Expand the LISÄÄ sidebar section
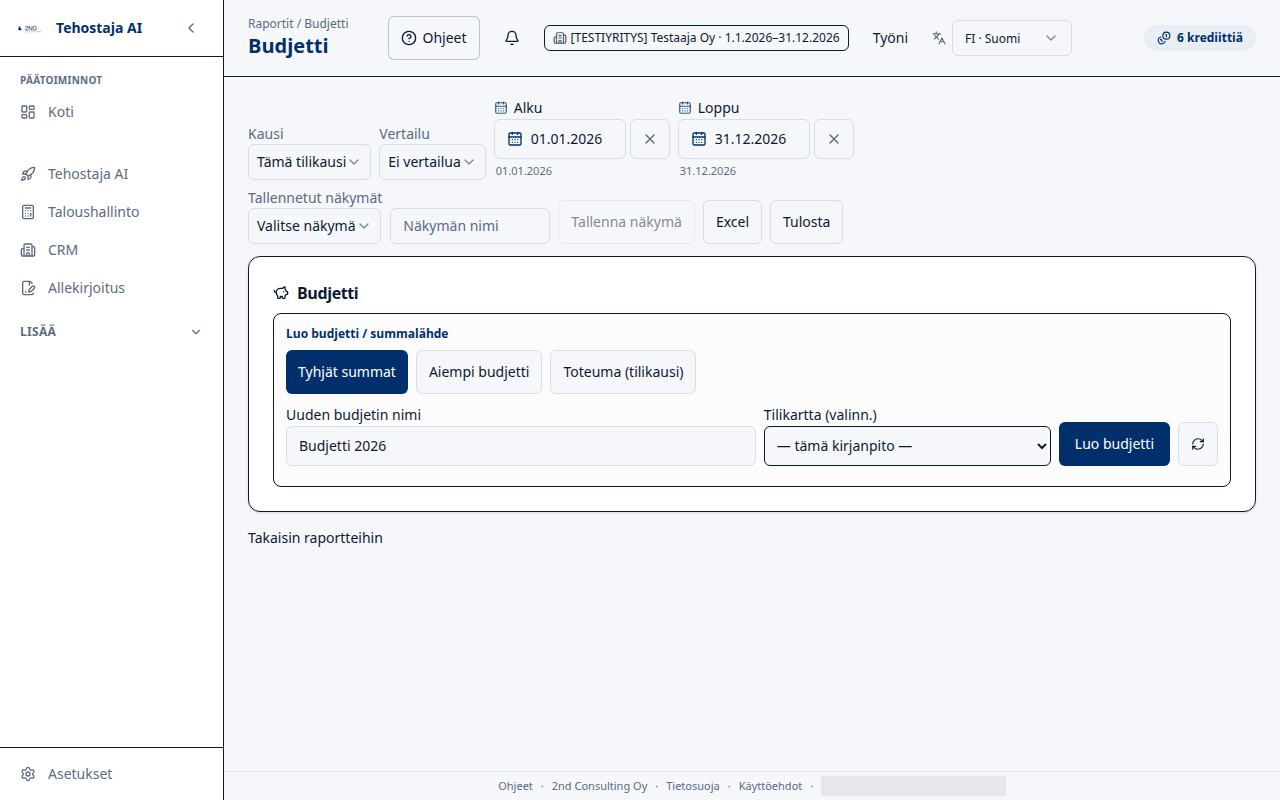Image resolution: width=1280 pixels, height=800 pixels. [x=111, y=332]
